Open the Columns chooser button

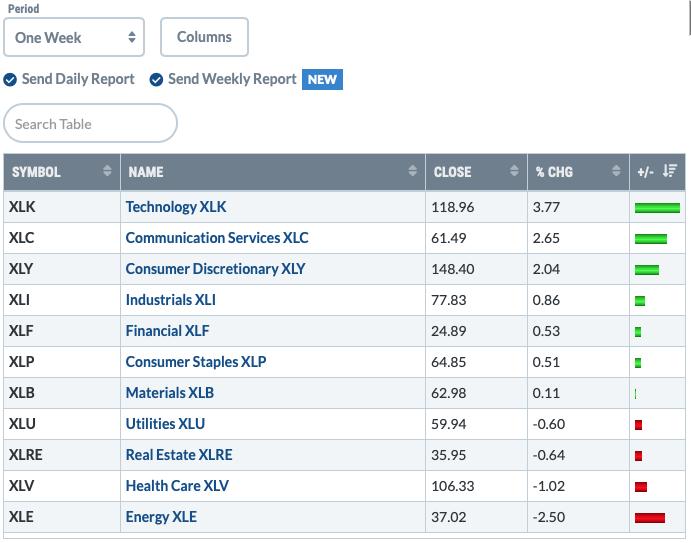click(x=204, y=37)
